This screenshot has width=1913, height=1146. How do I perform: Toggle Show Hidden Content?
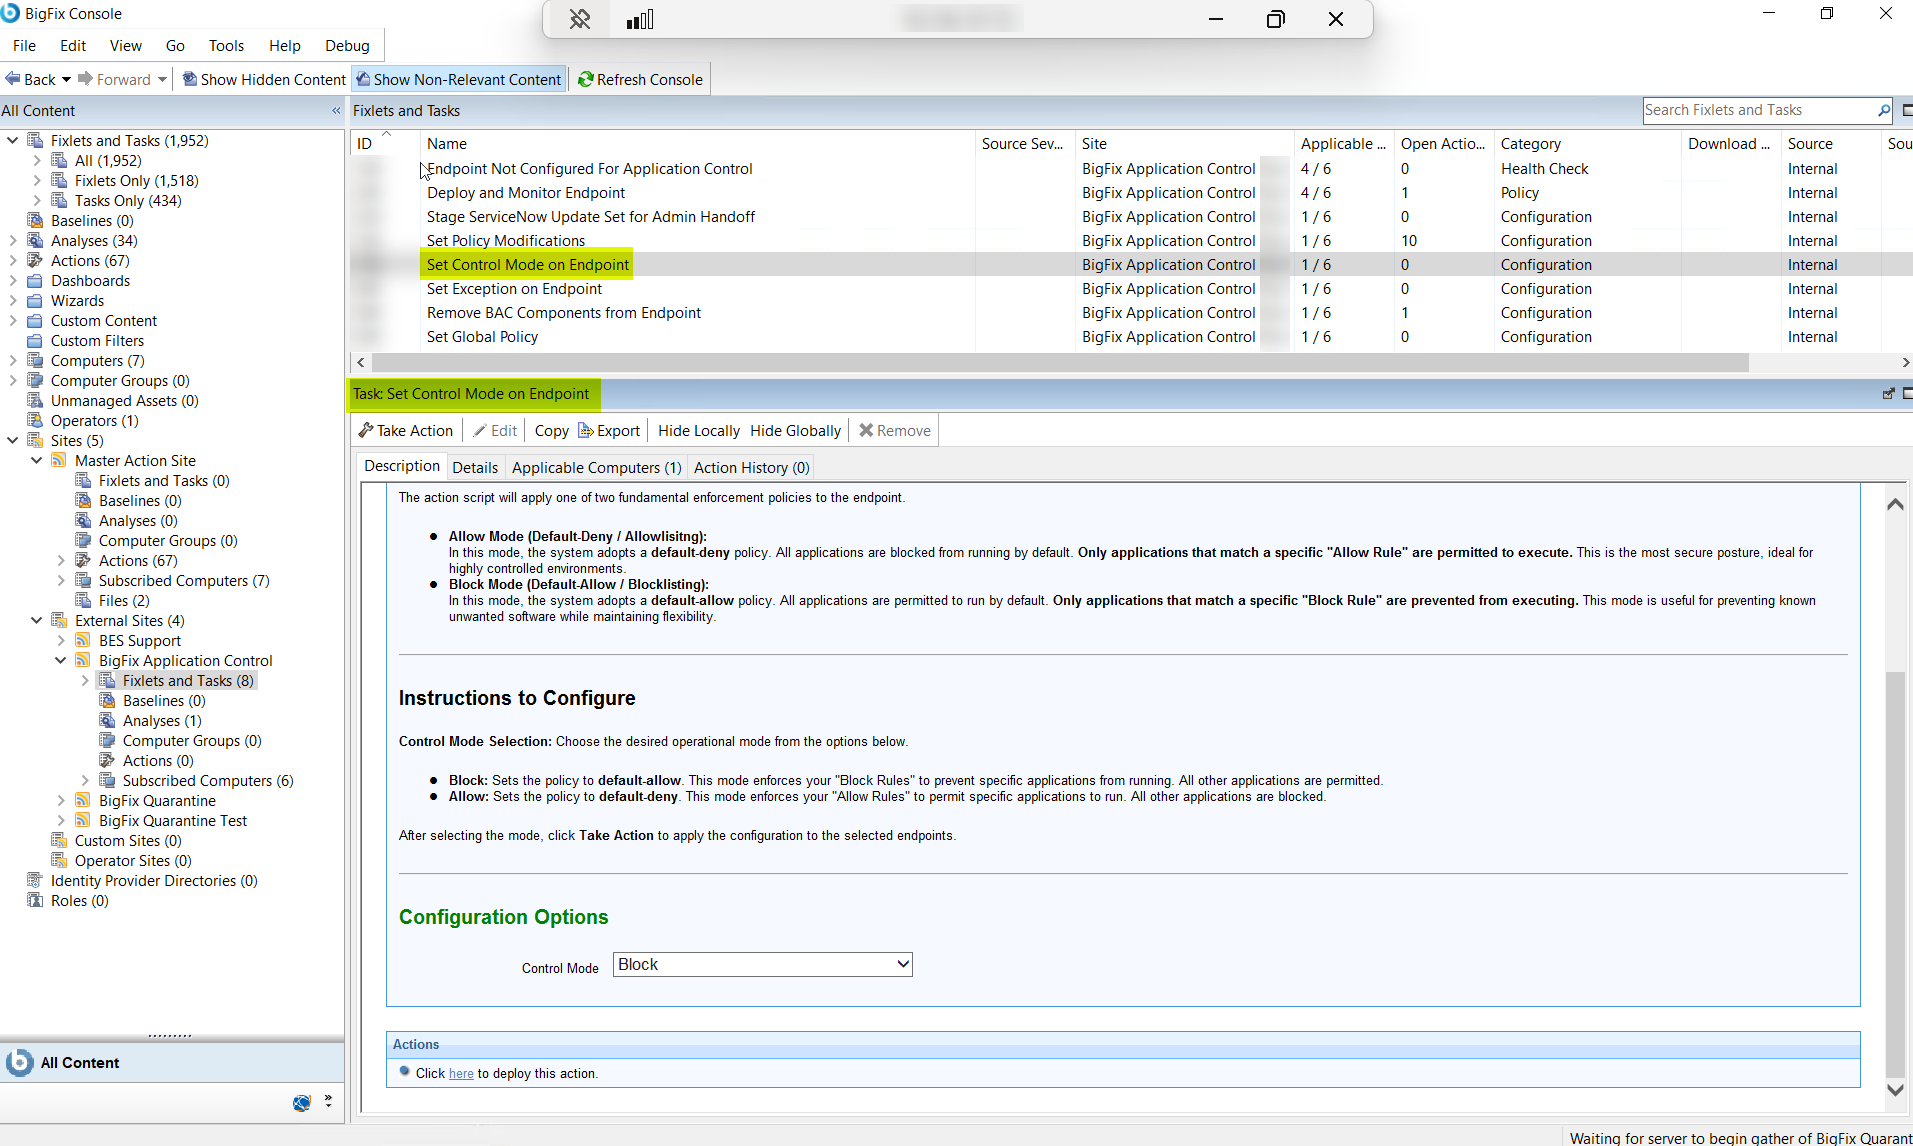coord(264,79)
